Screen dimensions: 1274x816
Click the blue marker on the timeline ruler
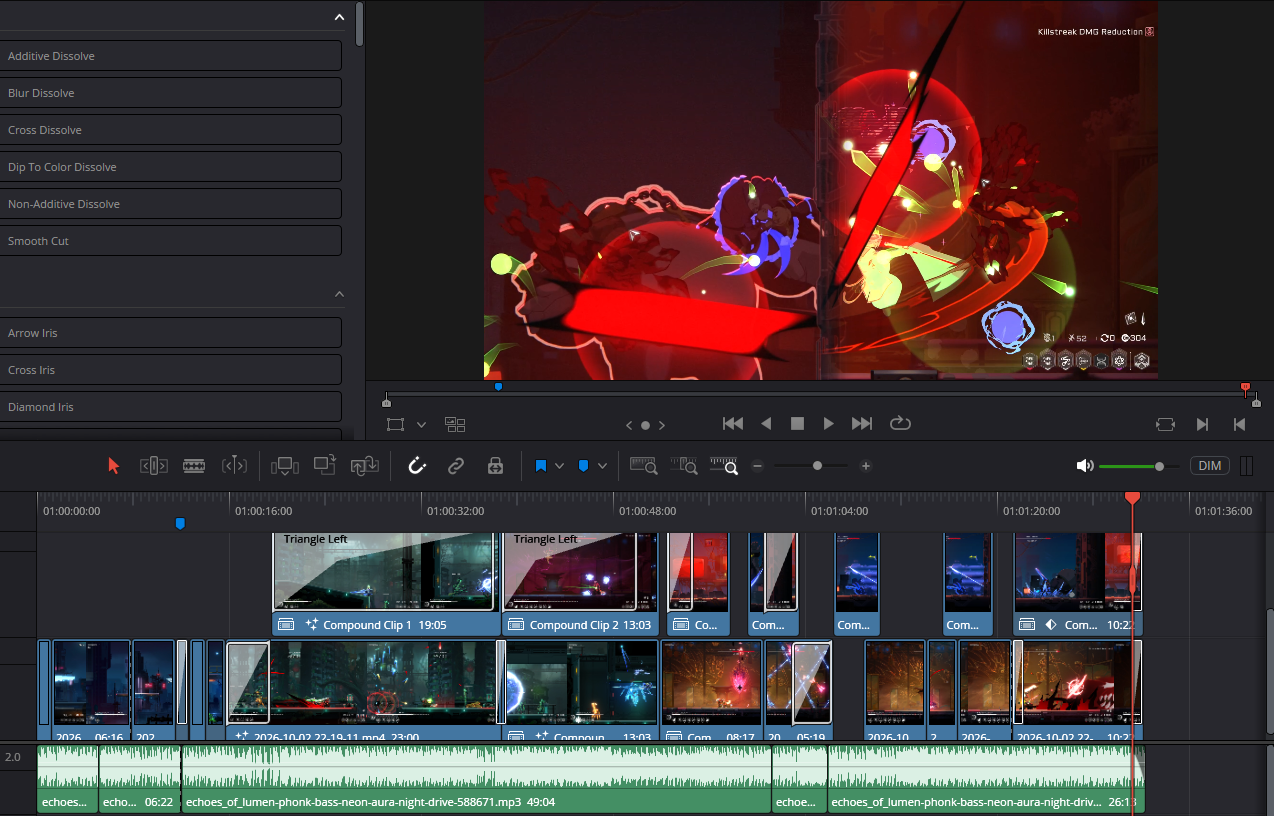tap(180, 523)
